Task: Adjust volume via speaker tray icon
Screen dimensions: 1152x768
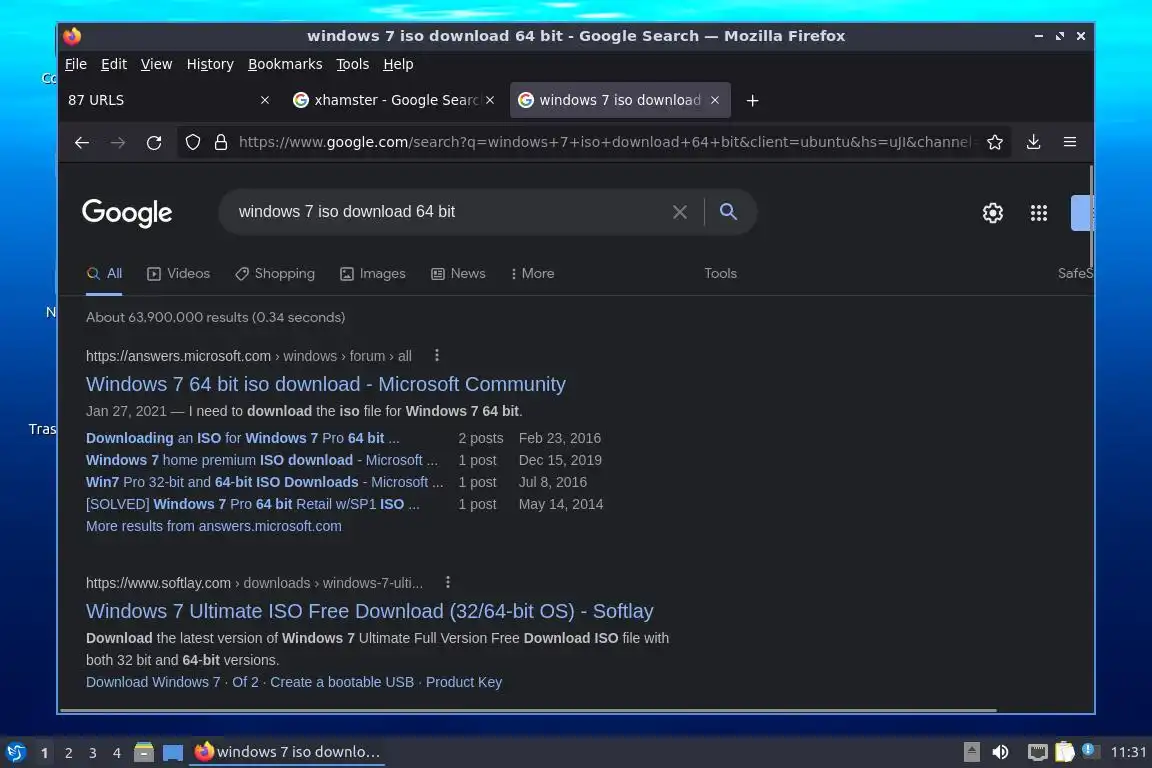Action: point(1000,752)
